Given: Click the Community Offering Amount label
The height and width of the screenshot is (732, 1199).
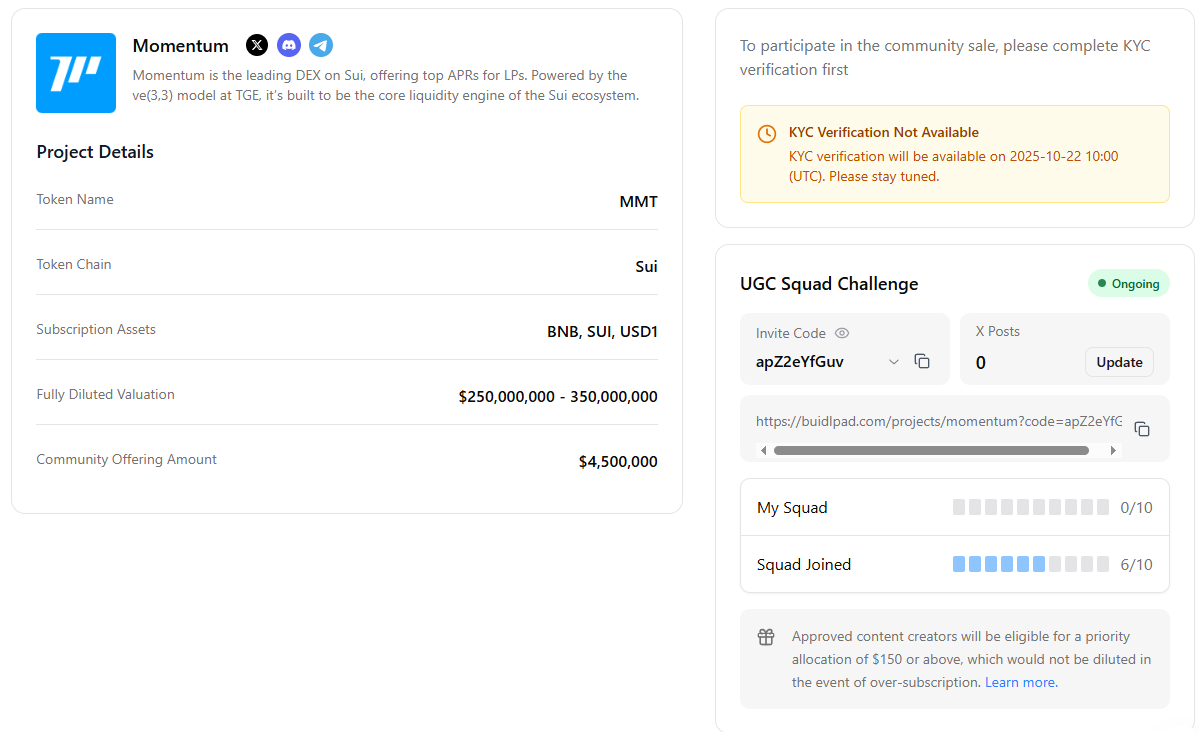Looking at the screenshot, I should tap(126, 460).
